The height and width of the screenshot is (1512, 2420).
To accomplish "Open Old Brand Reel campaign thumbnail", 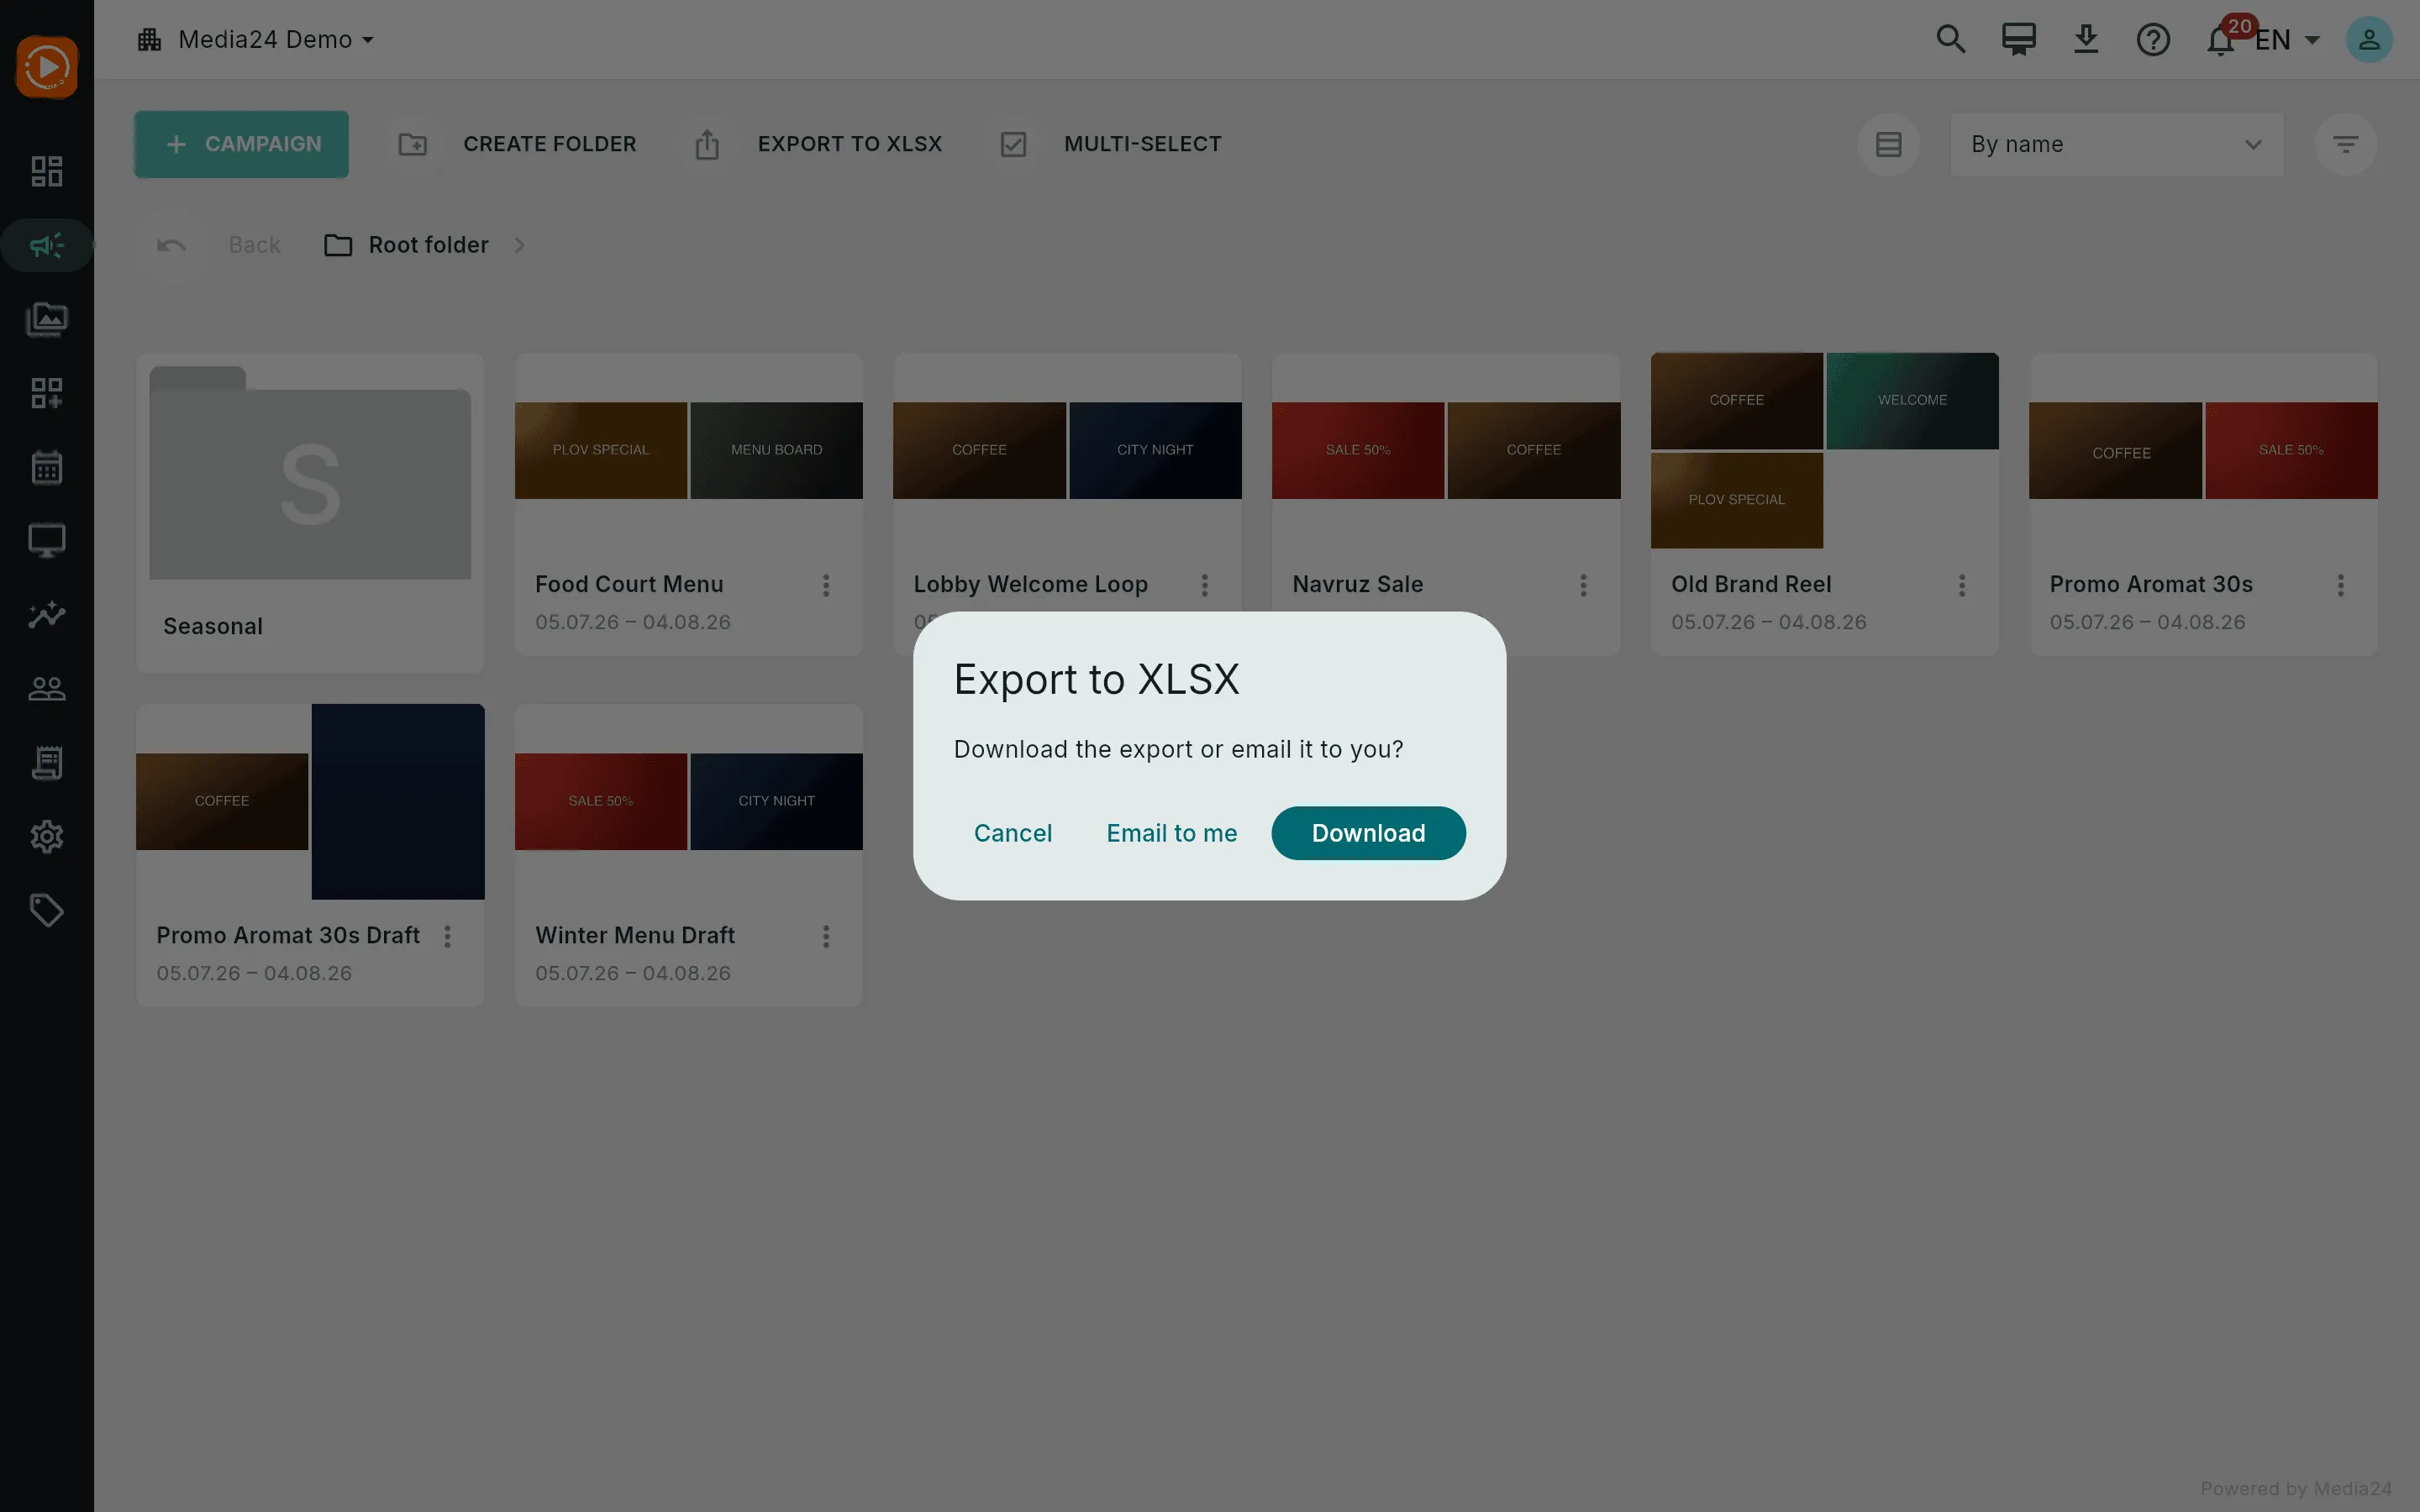I will click(x=1824, y=451).
